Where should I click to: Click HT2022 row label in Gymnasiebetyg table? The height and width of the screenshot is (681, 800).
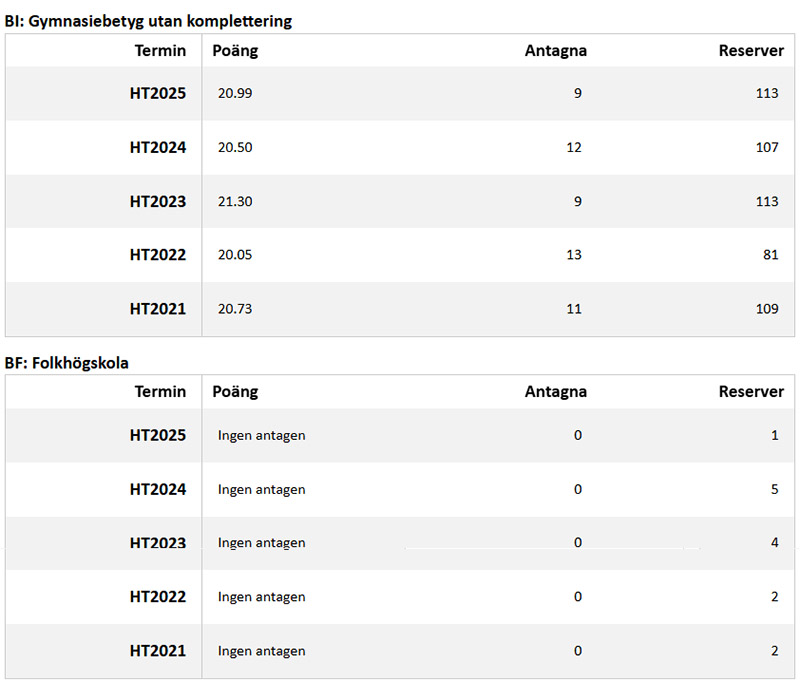pyautogui.click(x=157, y=255)
